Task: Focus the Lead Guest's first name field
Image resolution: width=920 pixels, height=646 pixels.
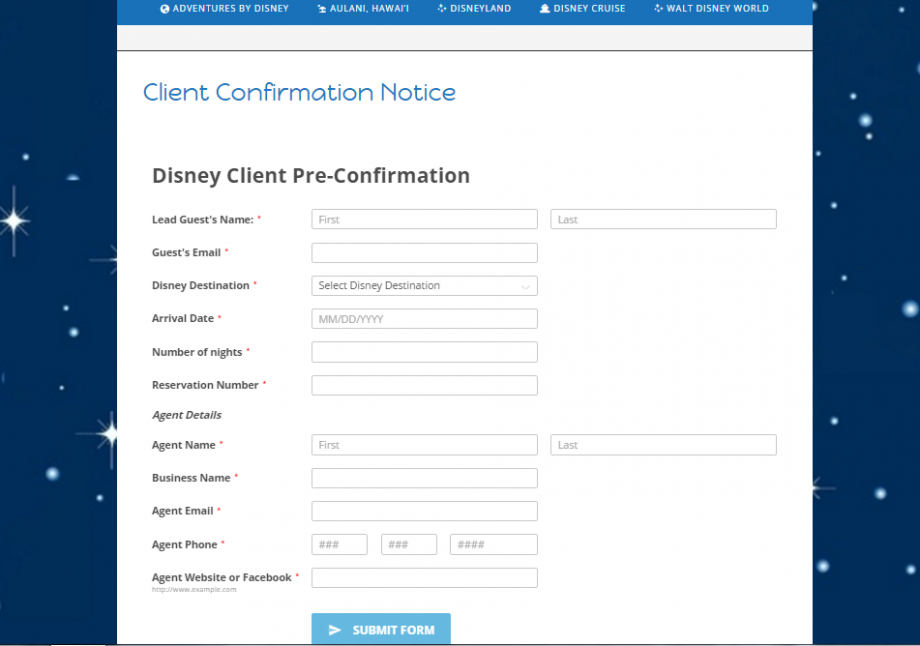Action: click(x=424, y=219)
